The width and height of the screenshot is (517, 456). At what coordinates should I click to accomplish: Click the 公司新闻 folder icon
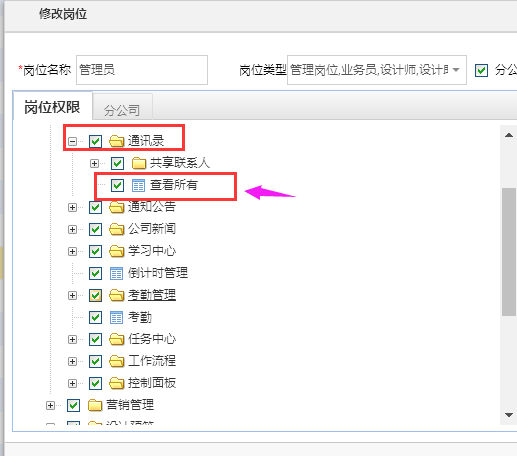coord(117,229)
